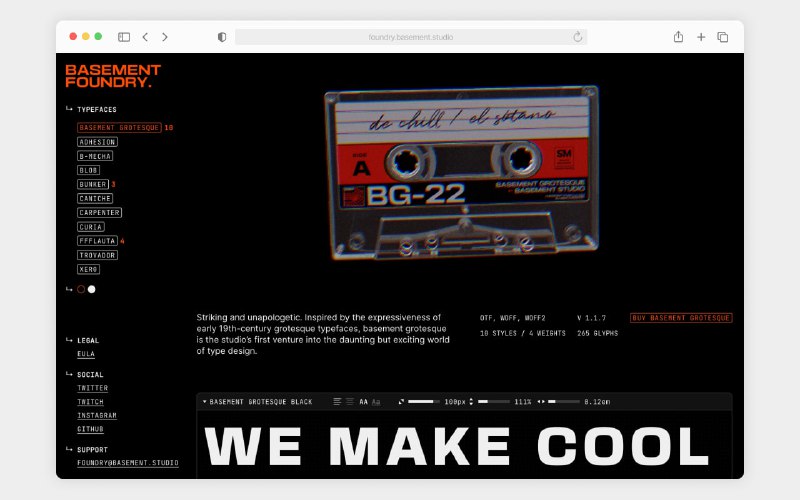Adjust the font size slider

point(423,402)
